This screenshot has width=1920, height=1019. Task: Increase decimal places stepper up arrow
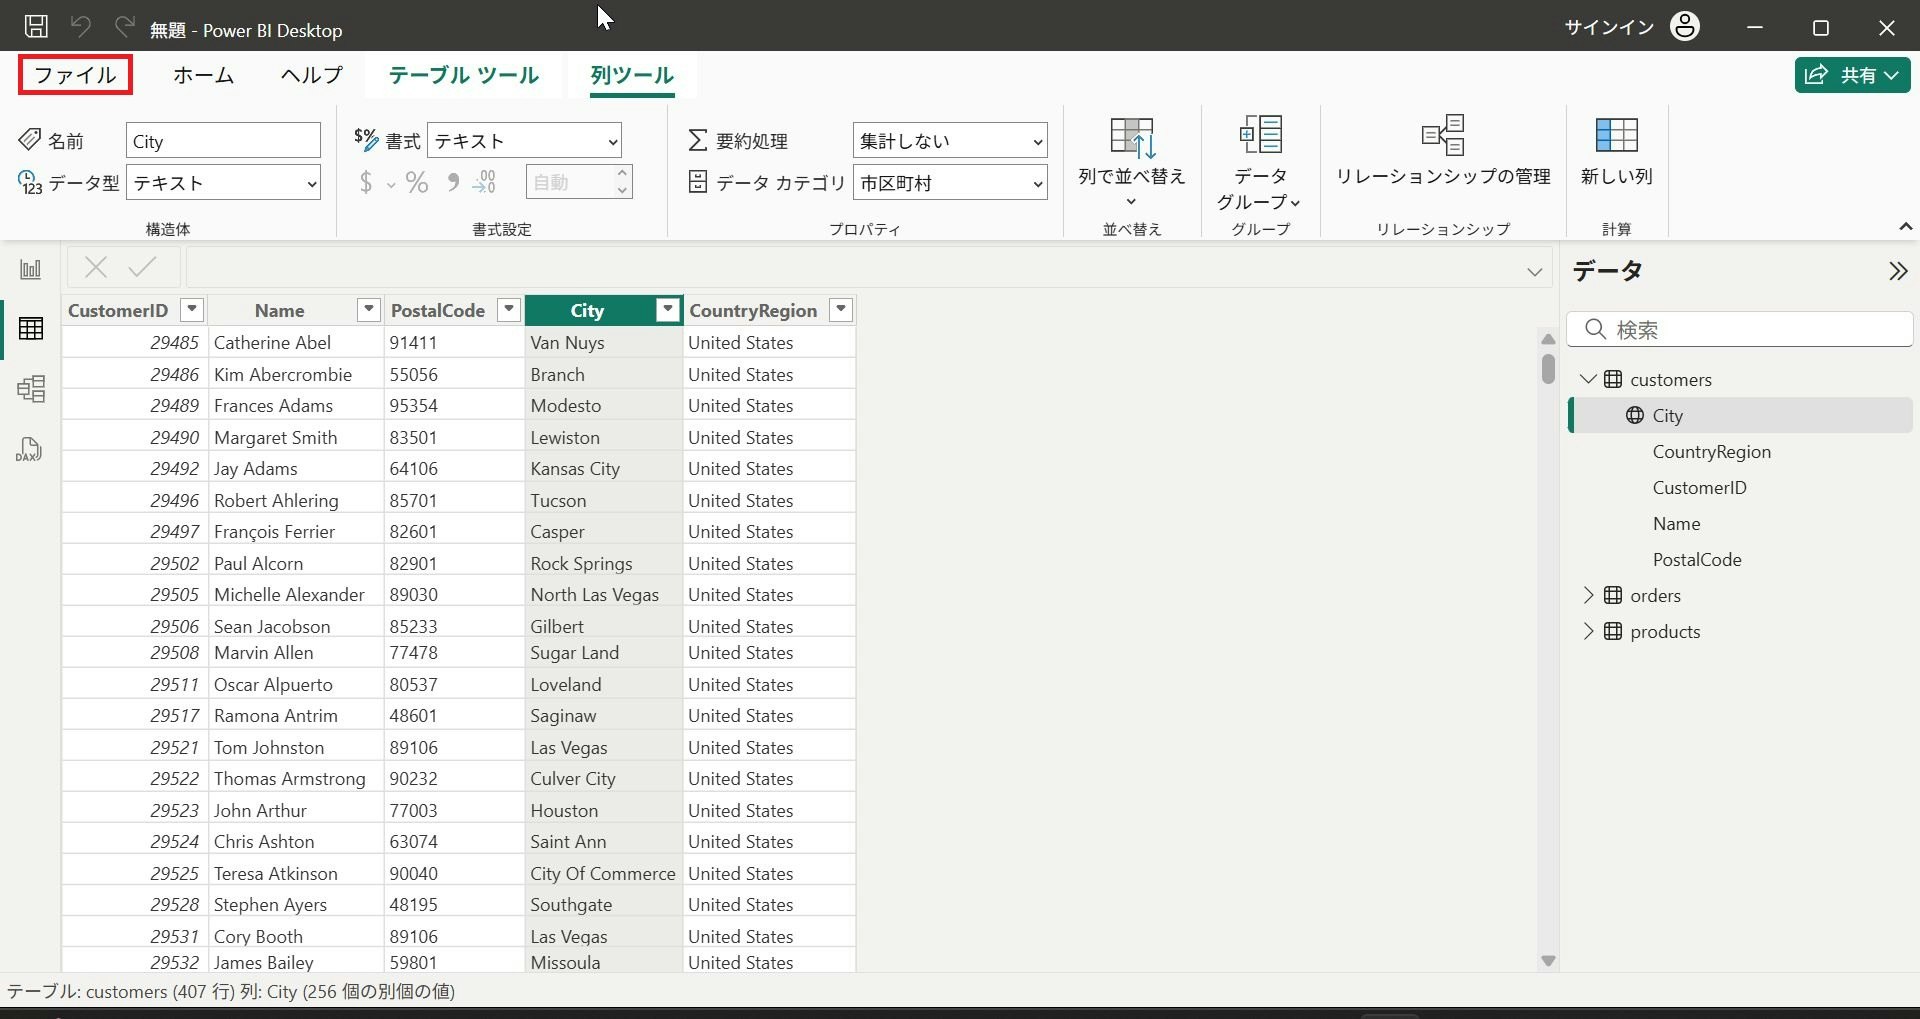point(622,174)
